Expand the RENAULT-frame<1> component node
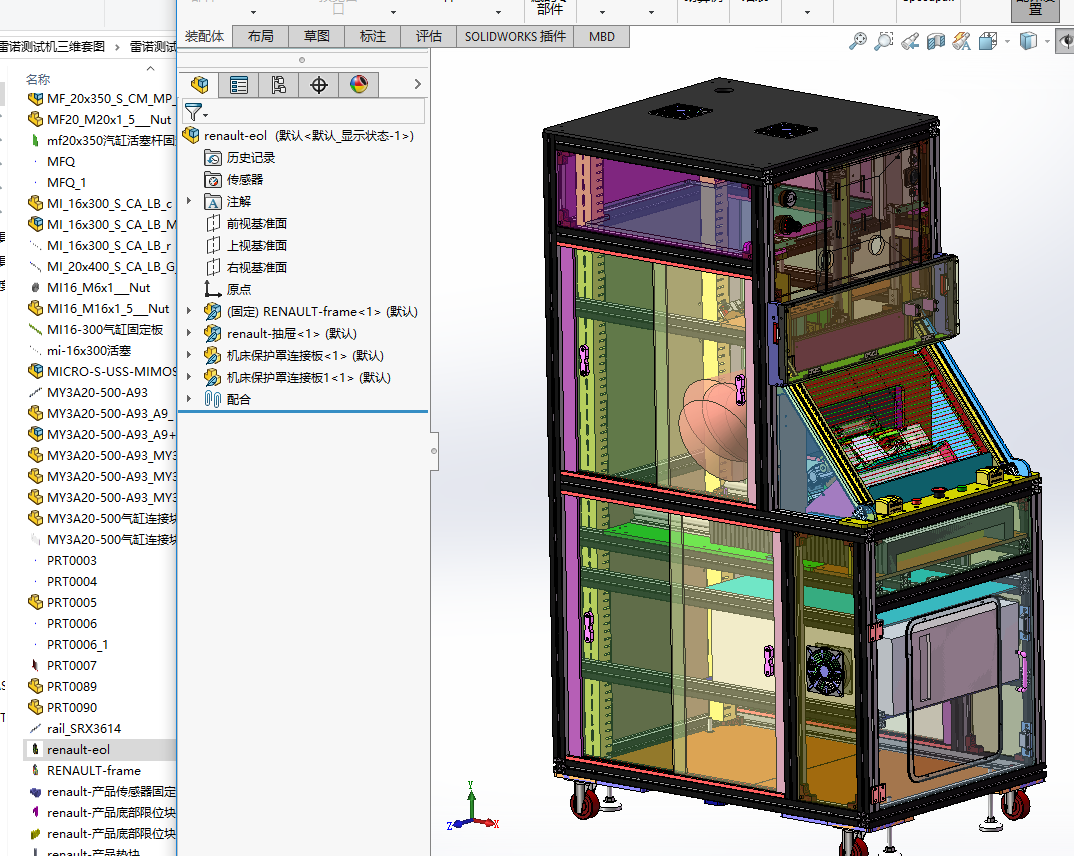 189,312
